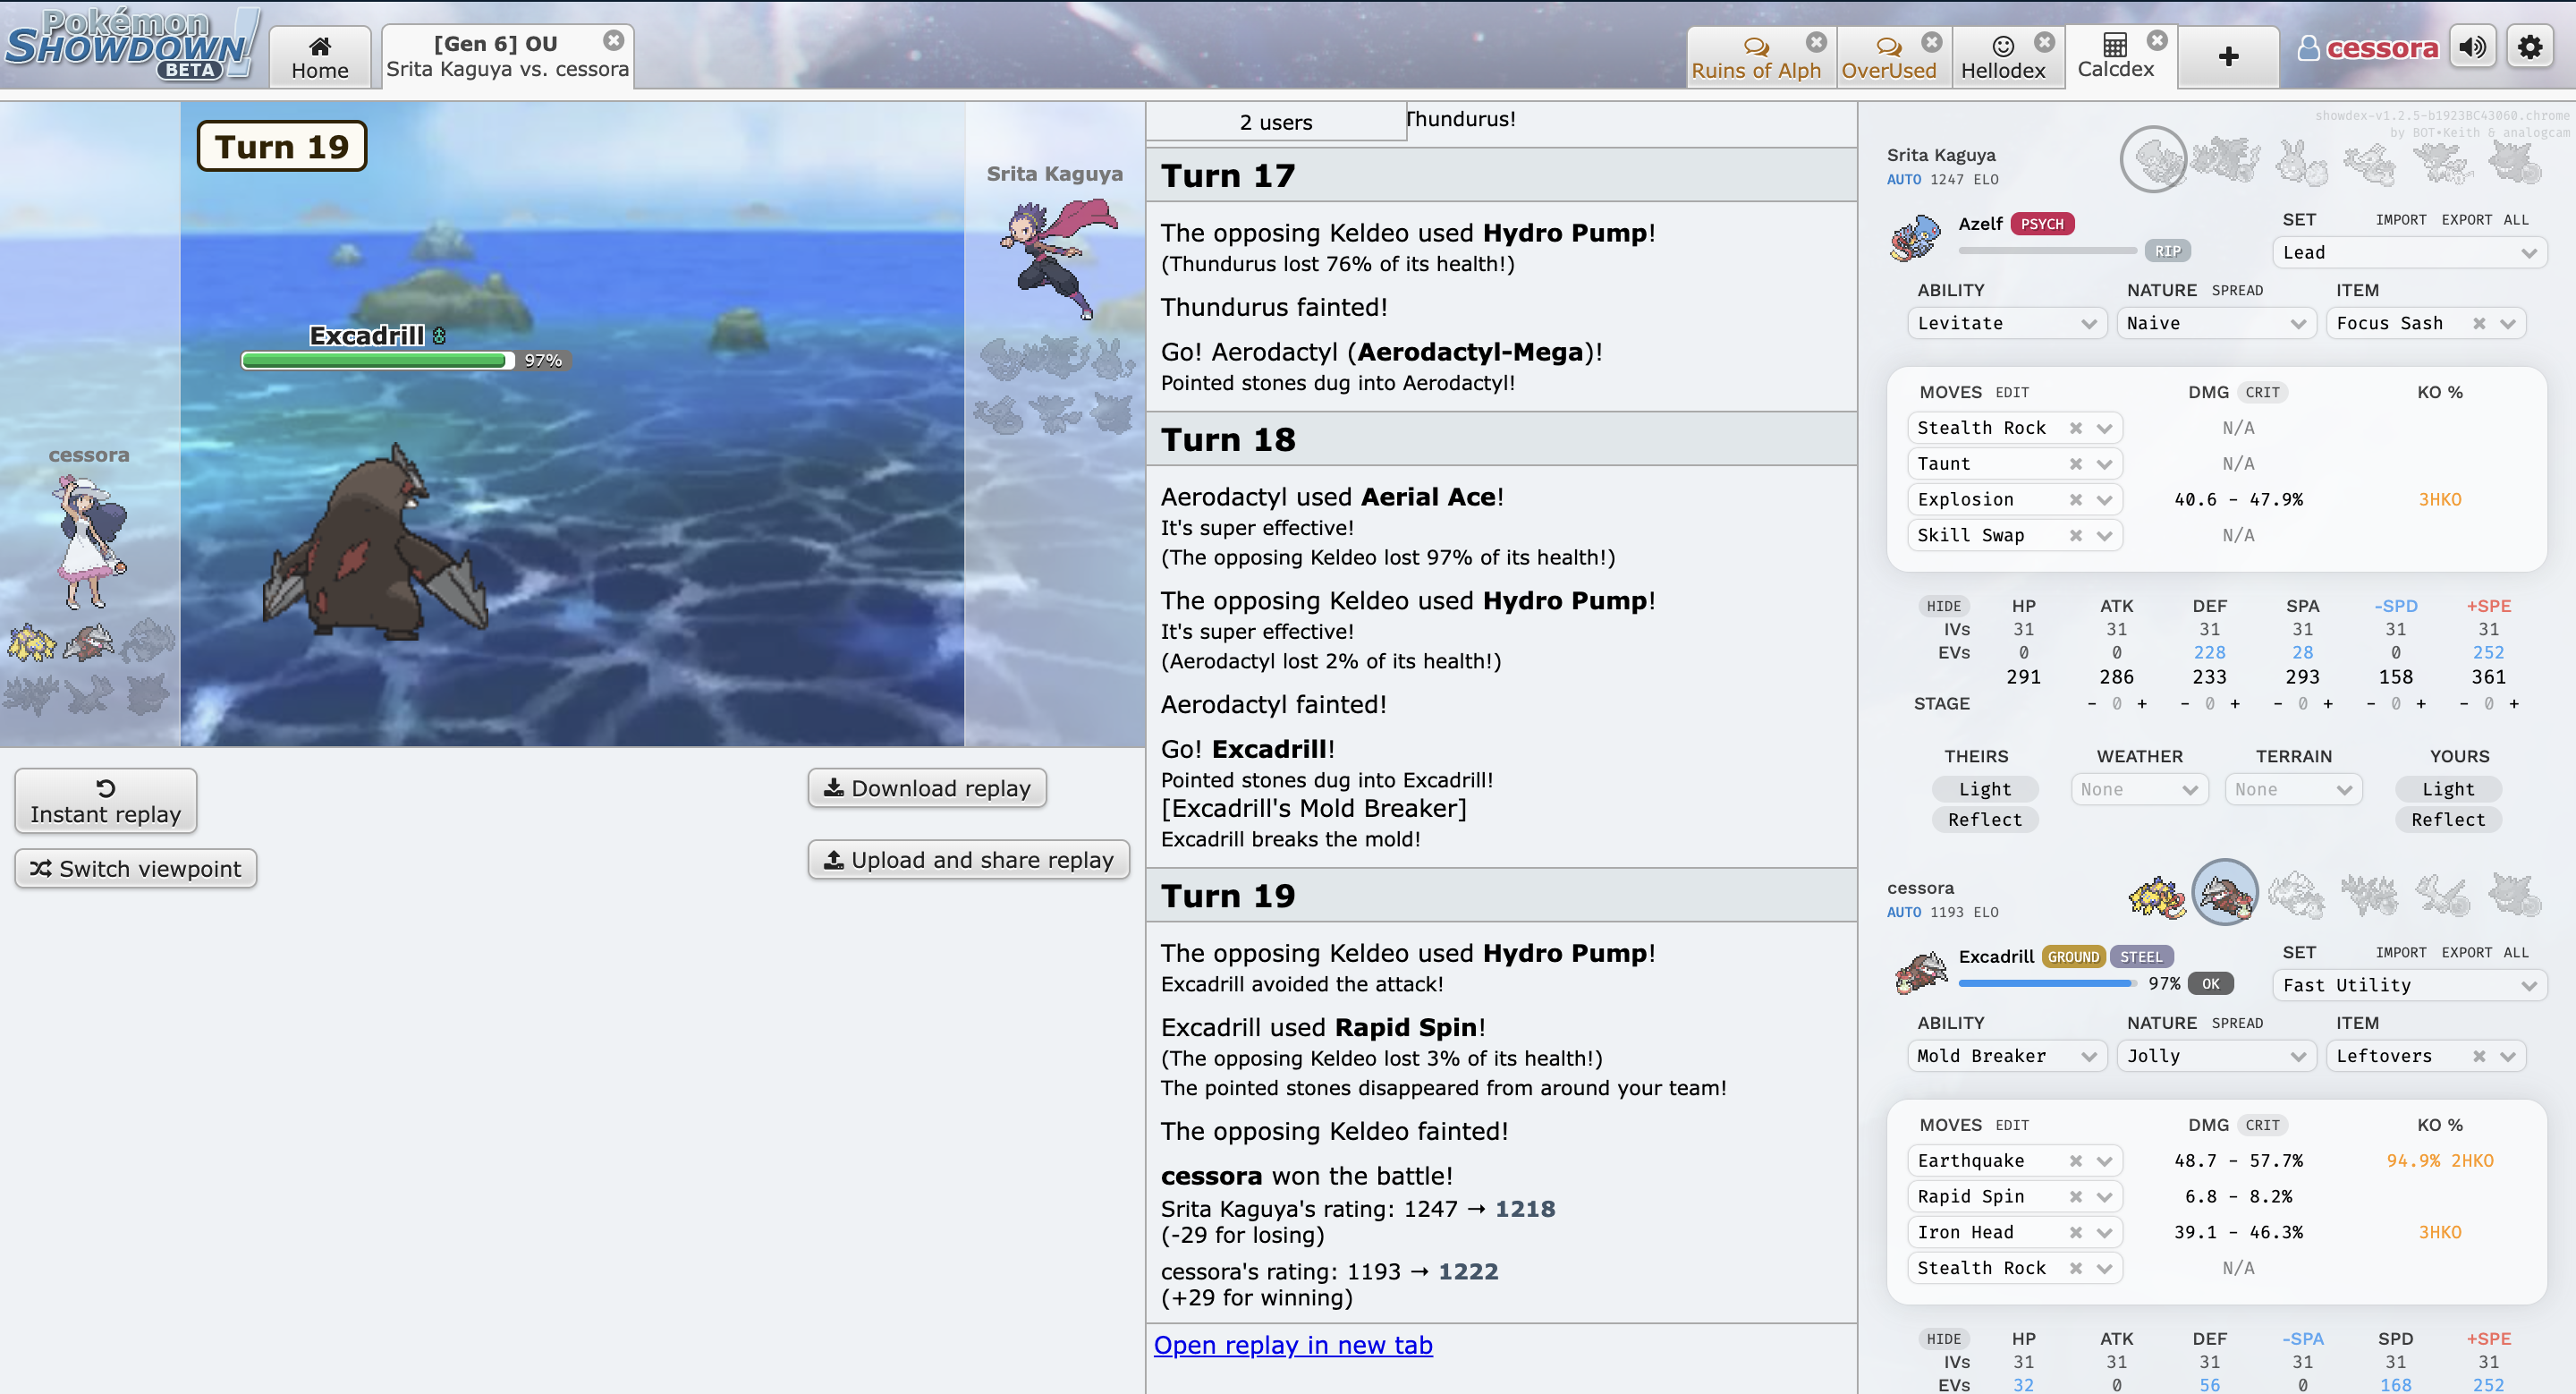
Task: Open Azelf's Focus Sash item dropdown
Action: [x=2508, y=323]
